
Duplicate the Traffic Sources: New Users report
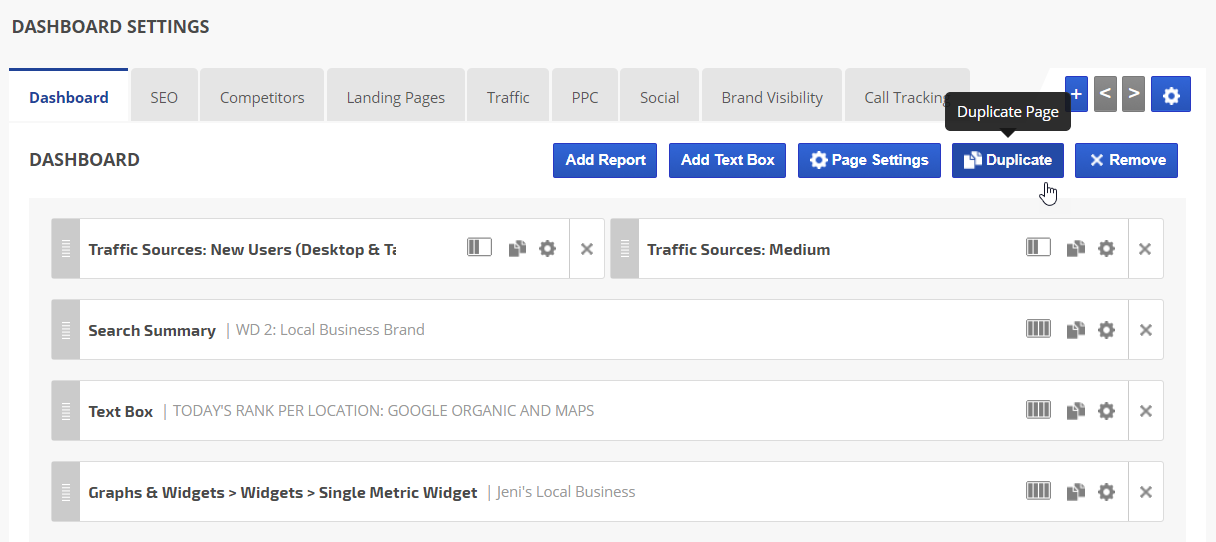tap(517, 249)
